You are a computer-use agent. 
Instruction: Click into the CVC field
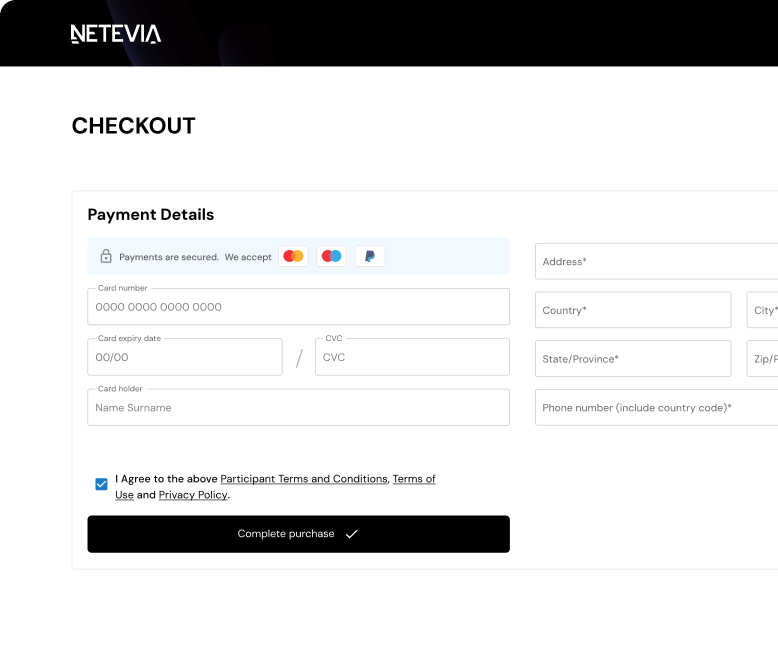(x=412, y=357)
